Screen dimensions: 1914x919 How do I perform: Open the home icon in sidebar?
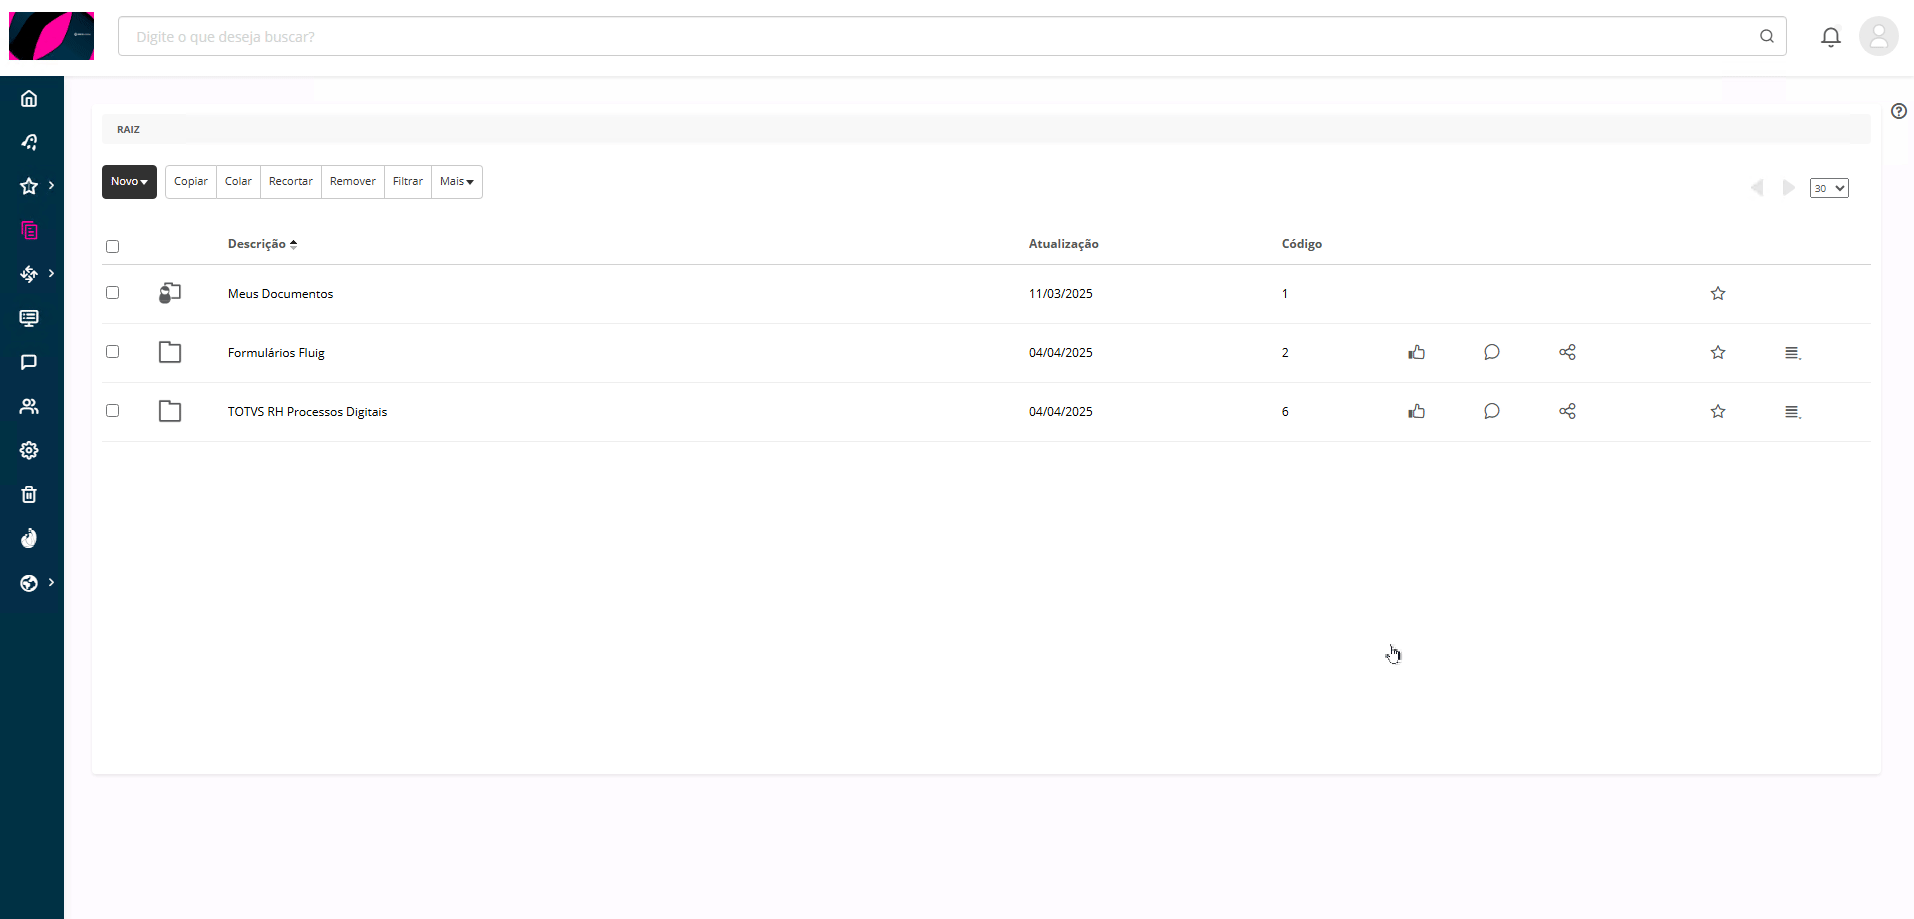[x=29, y=98]
